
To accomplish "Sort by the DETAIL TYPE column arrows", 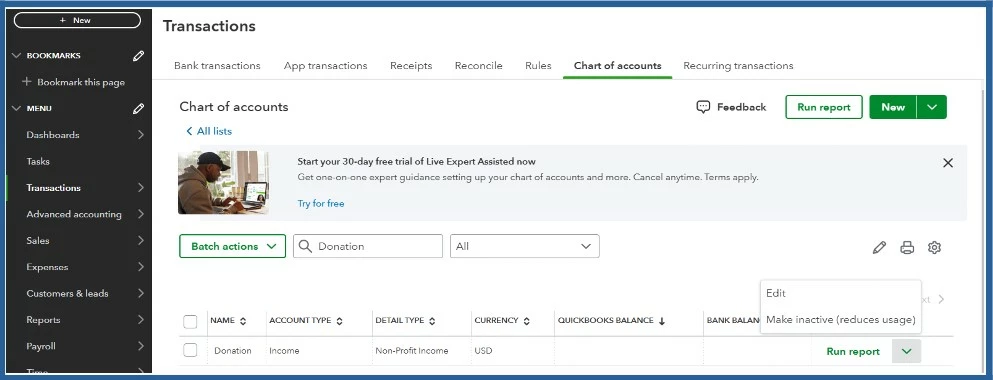I will (x=432, y=321).
